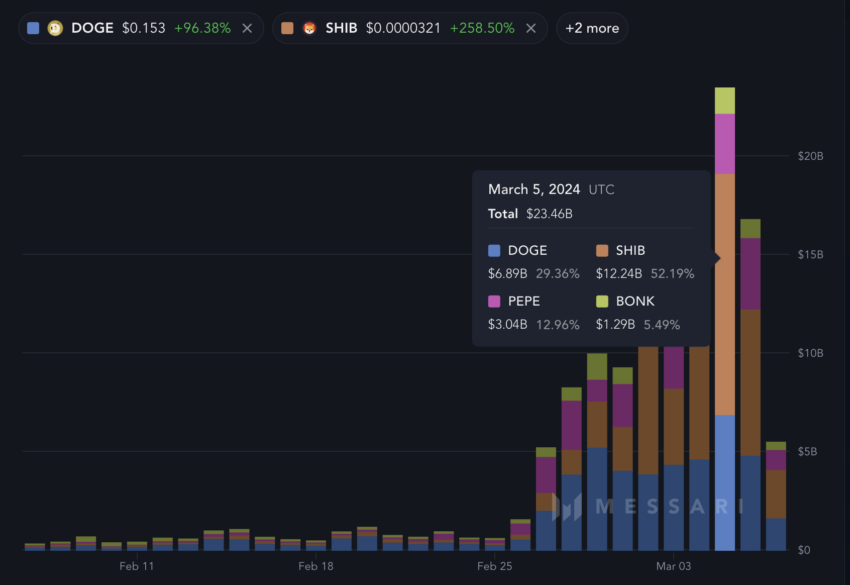Image resolution: width=850 pixels, height=585 pixels.
Task: Click the DOGE blue swatch inside the tooltip
Action: coord(494,250)
